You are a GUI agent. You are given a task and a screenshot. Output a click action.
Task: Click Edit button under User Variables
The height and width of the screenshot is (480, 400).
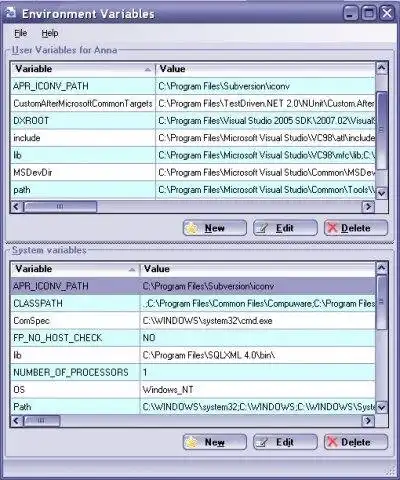click(285, 228)
